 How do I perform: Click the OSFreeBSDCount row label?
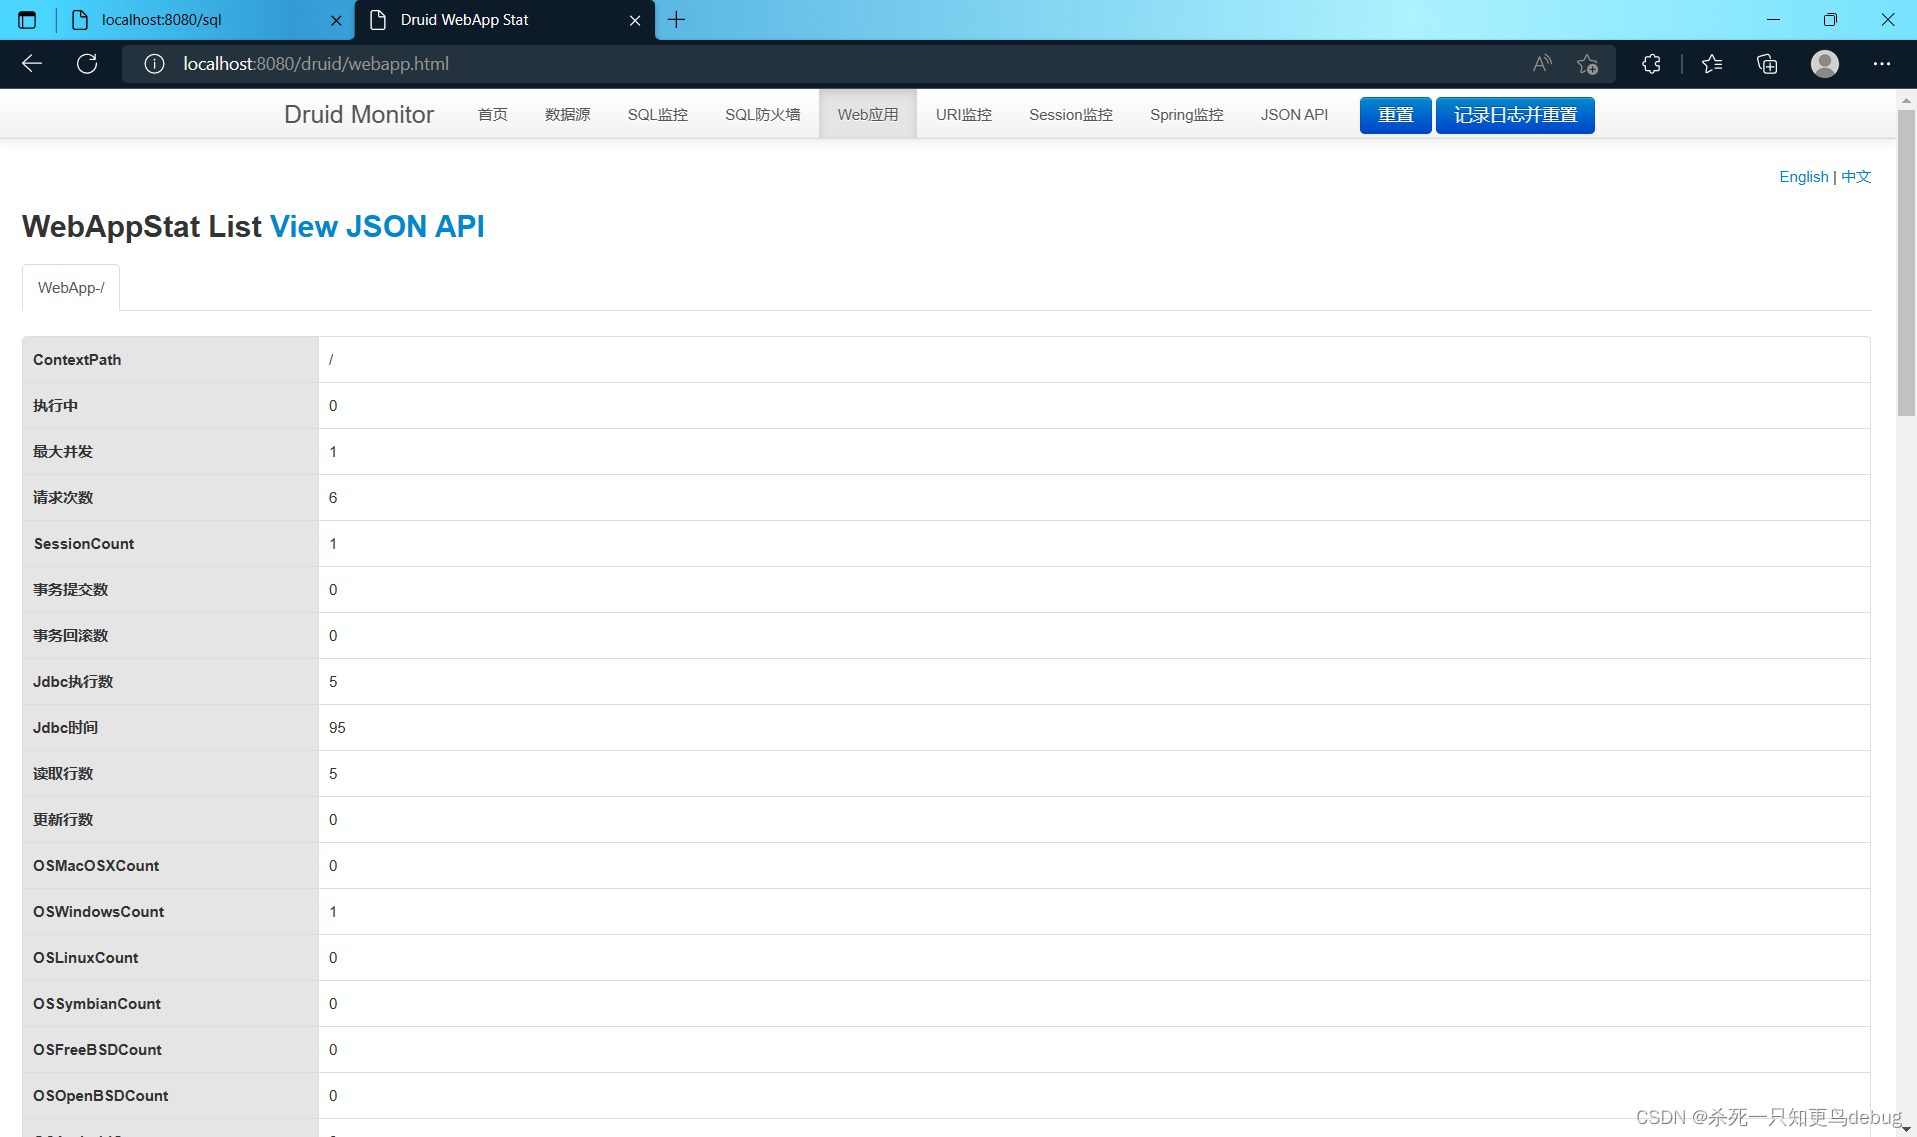97,1050
